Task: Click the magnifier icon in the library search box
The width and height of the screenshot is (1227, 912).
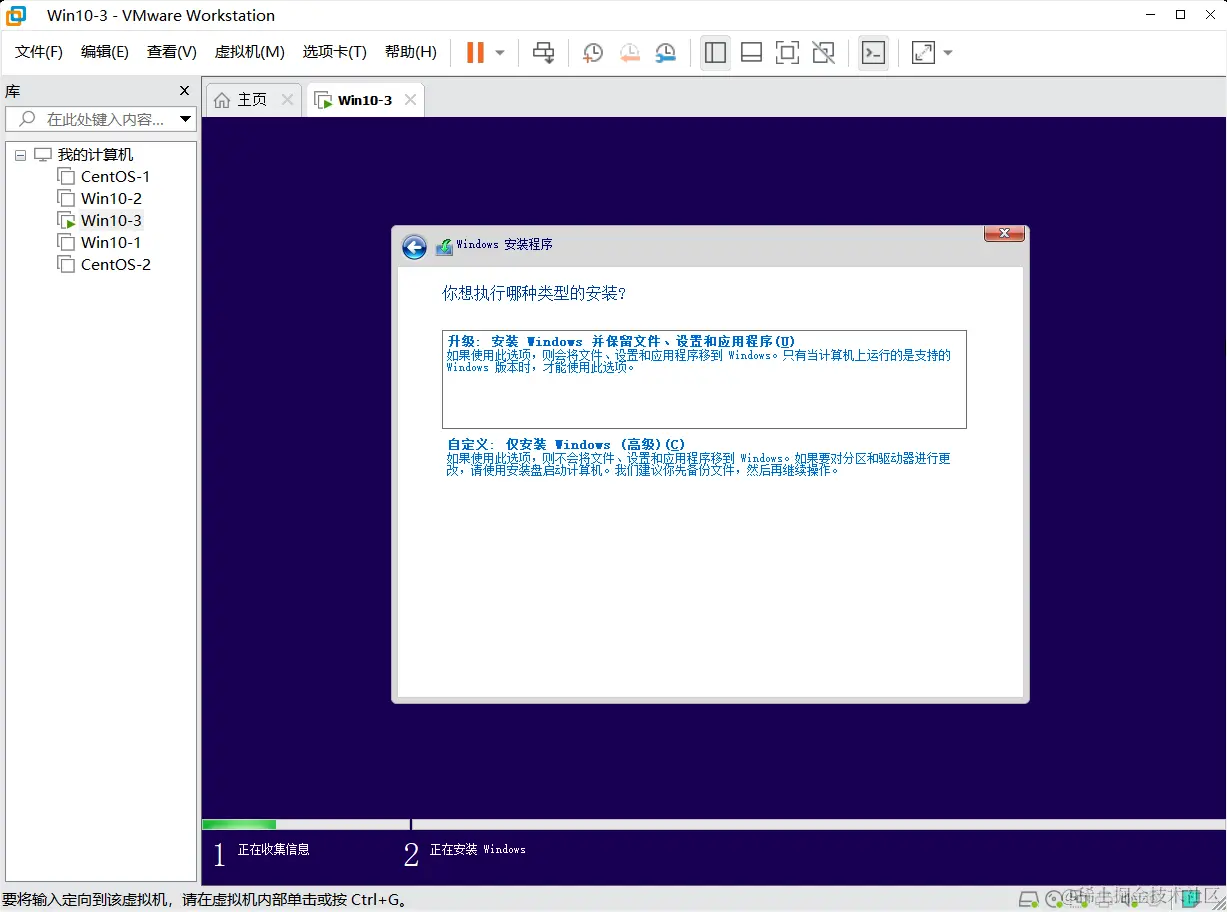Action: point(27,119)
